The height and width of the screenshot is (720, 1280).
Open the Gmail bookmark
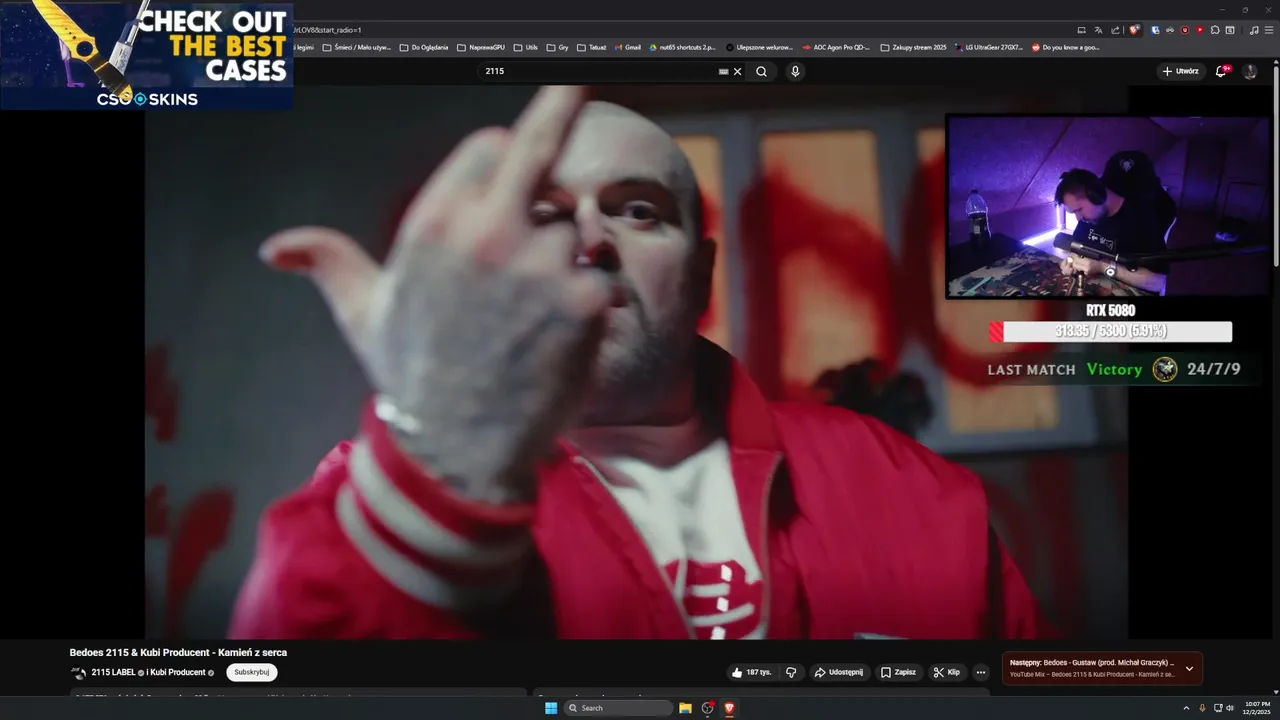[627, 47]
